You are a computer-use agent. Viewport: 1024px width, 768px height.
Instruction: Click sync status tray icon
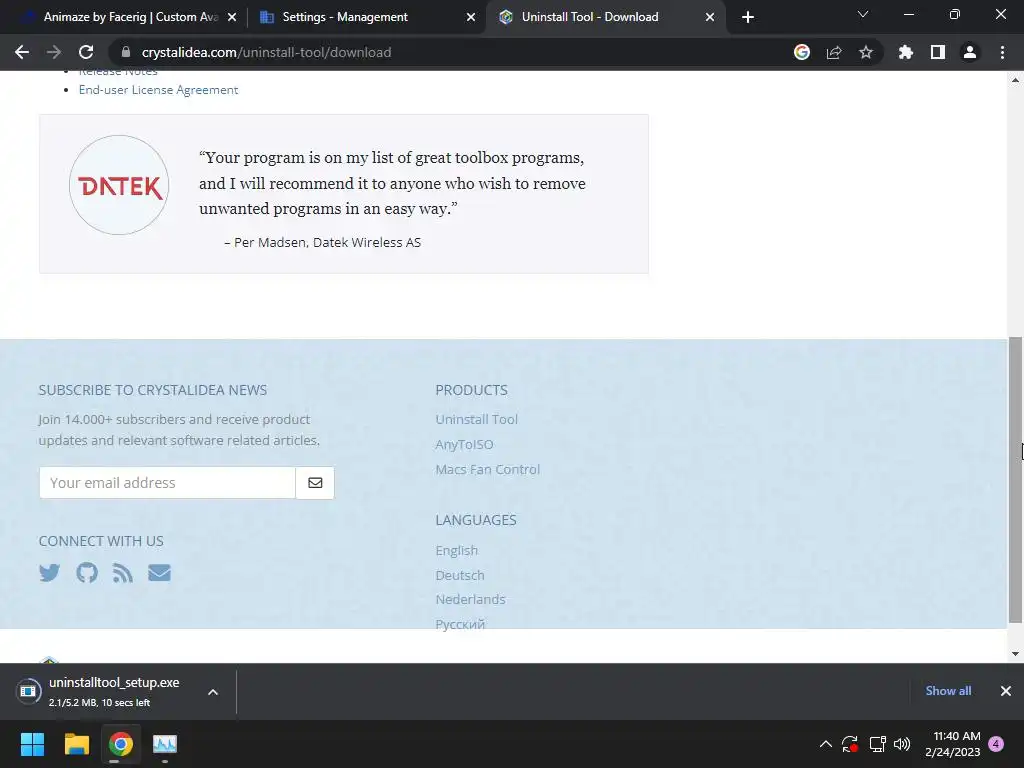[x=850, y=744]
